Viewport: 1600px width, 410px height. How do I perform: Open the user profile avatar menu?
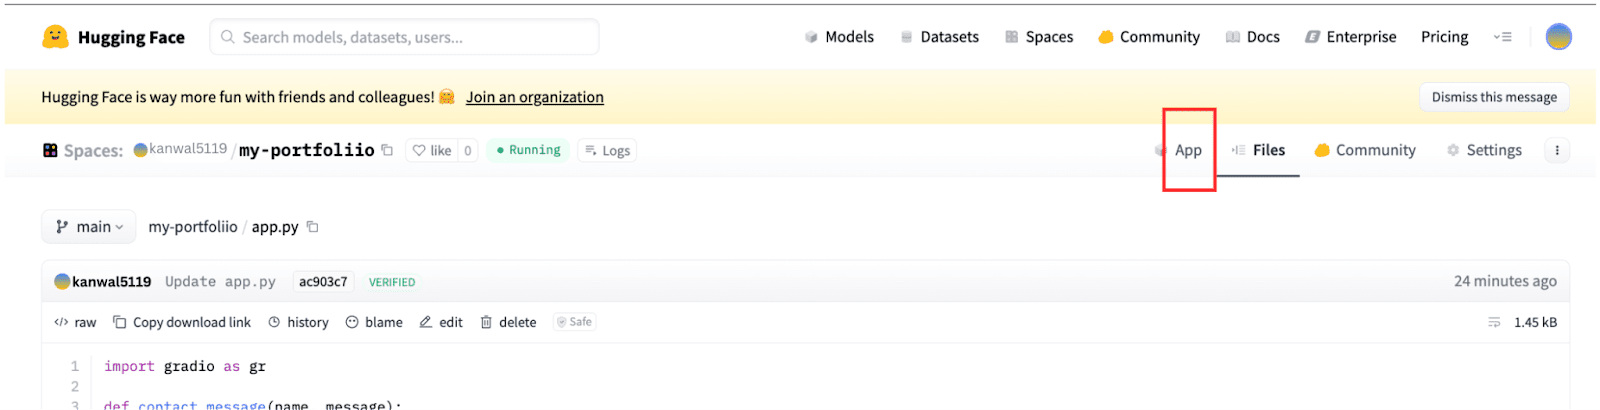tap(1558, 37)
